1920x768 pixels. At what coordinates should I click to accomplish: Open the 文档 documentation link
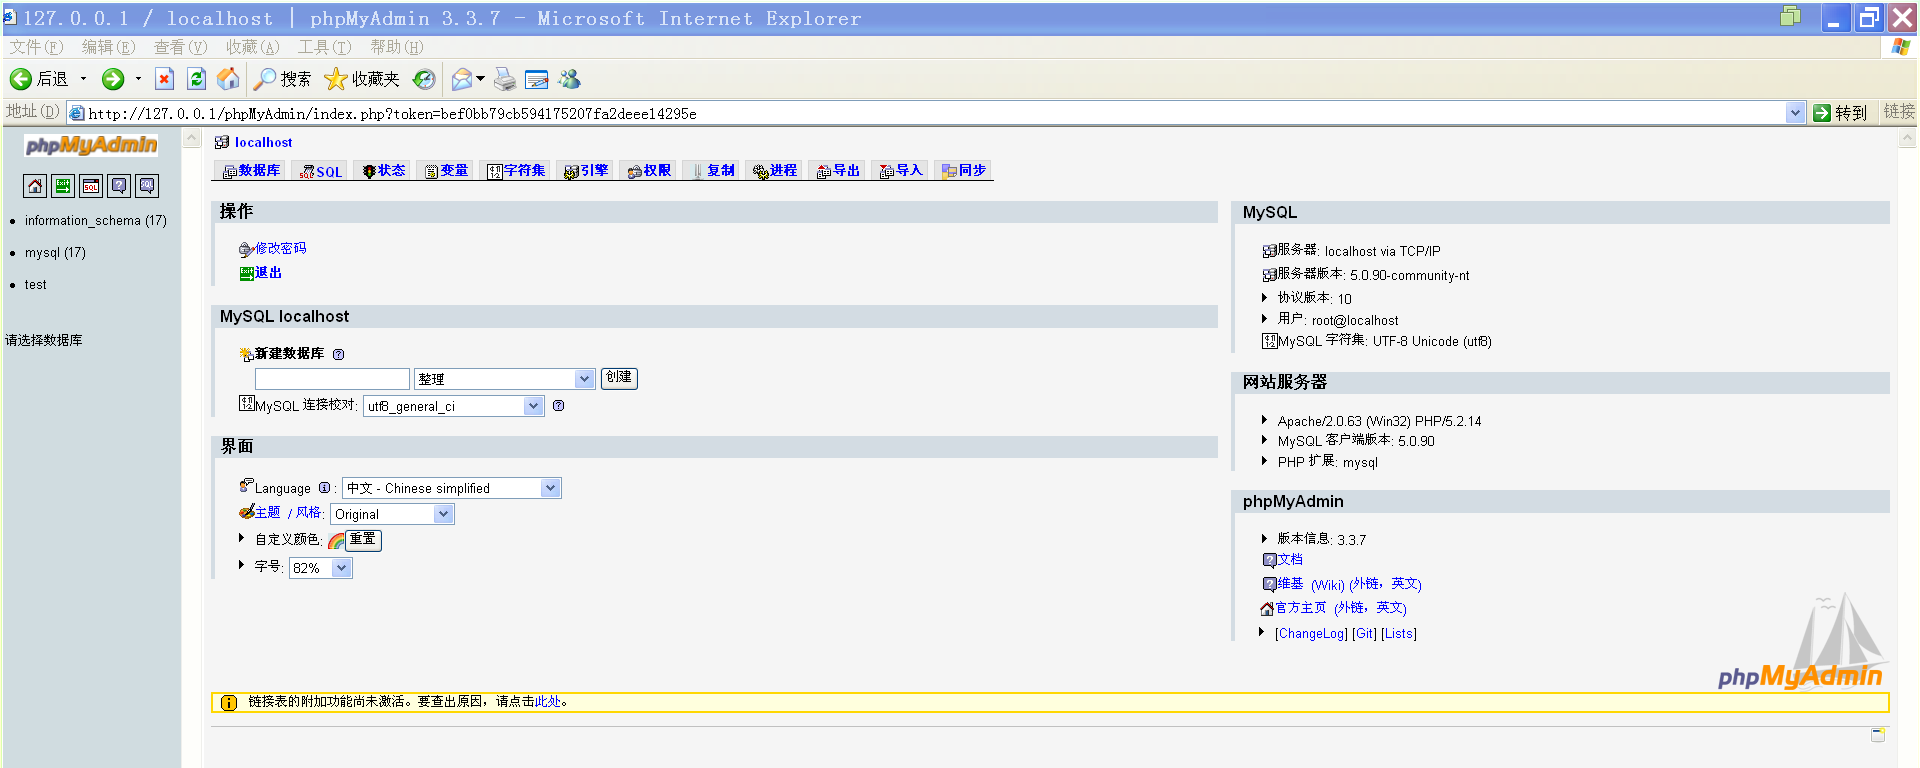point(1290,560)
